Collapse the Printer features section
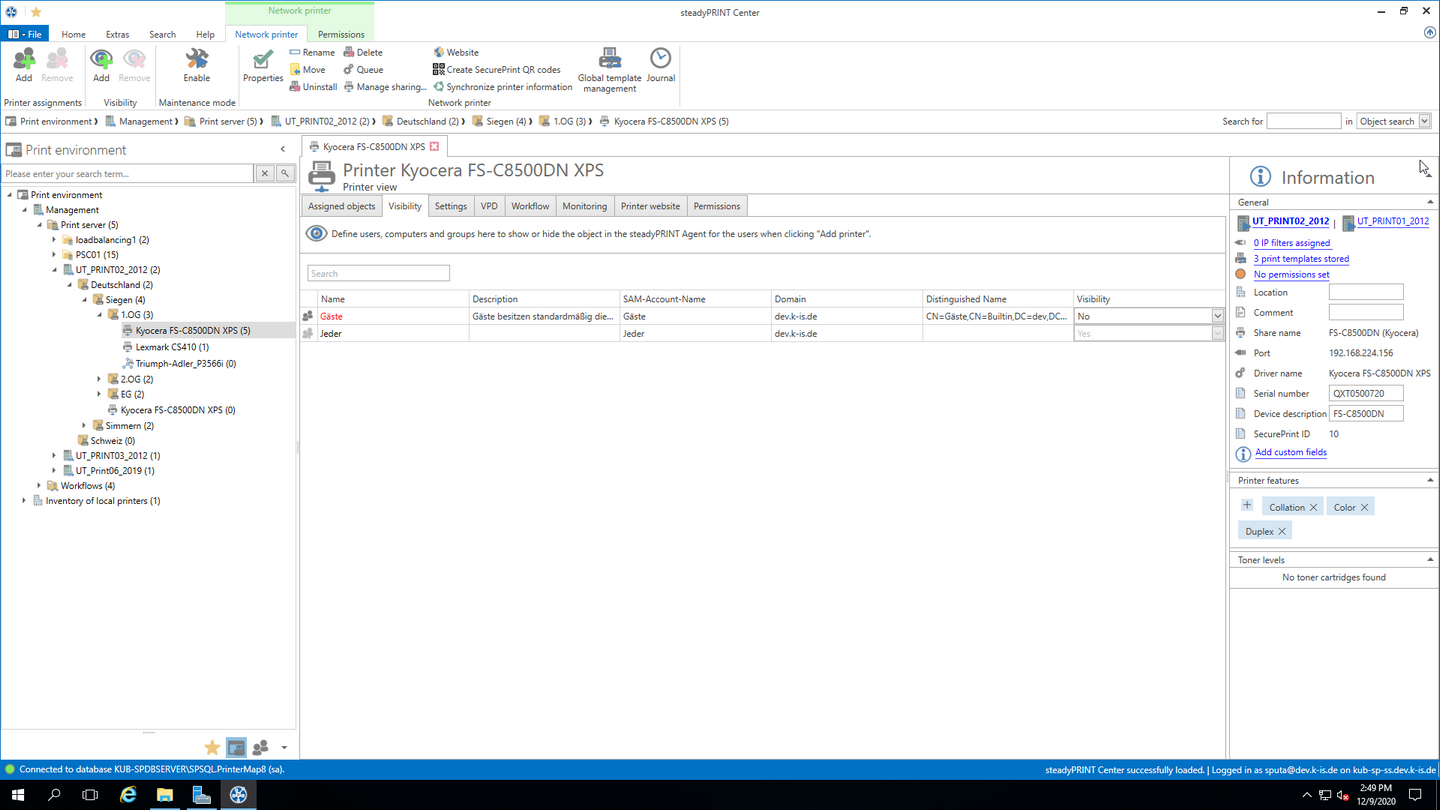 click(x=1430, y=481)
